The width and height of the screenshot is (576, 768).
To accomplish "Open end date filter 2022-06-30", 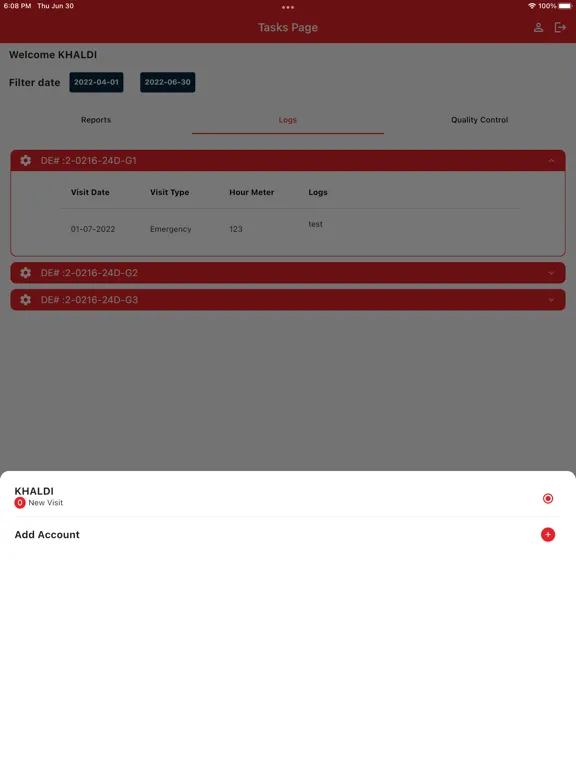I will click(x=168, y=82).
